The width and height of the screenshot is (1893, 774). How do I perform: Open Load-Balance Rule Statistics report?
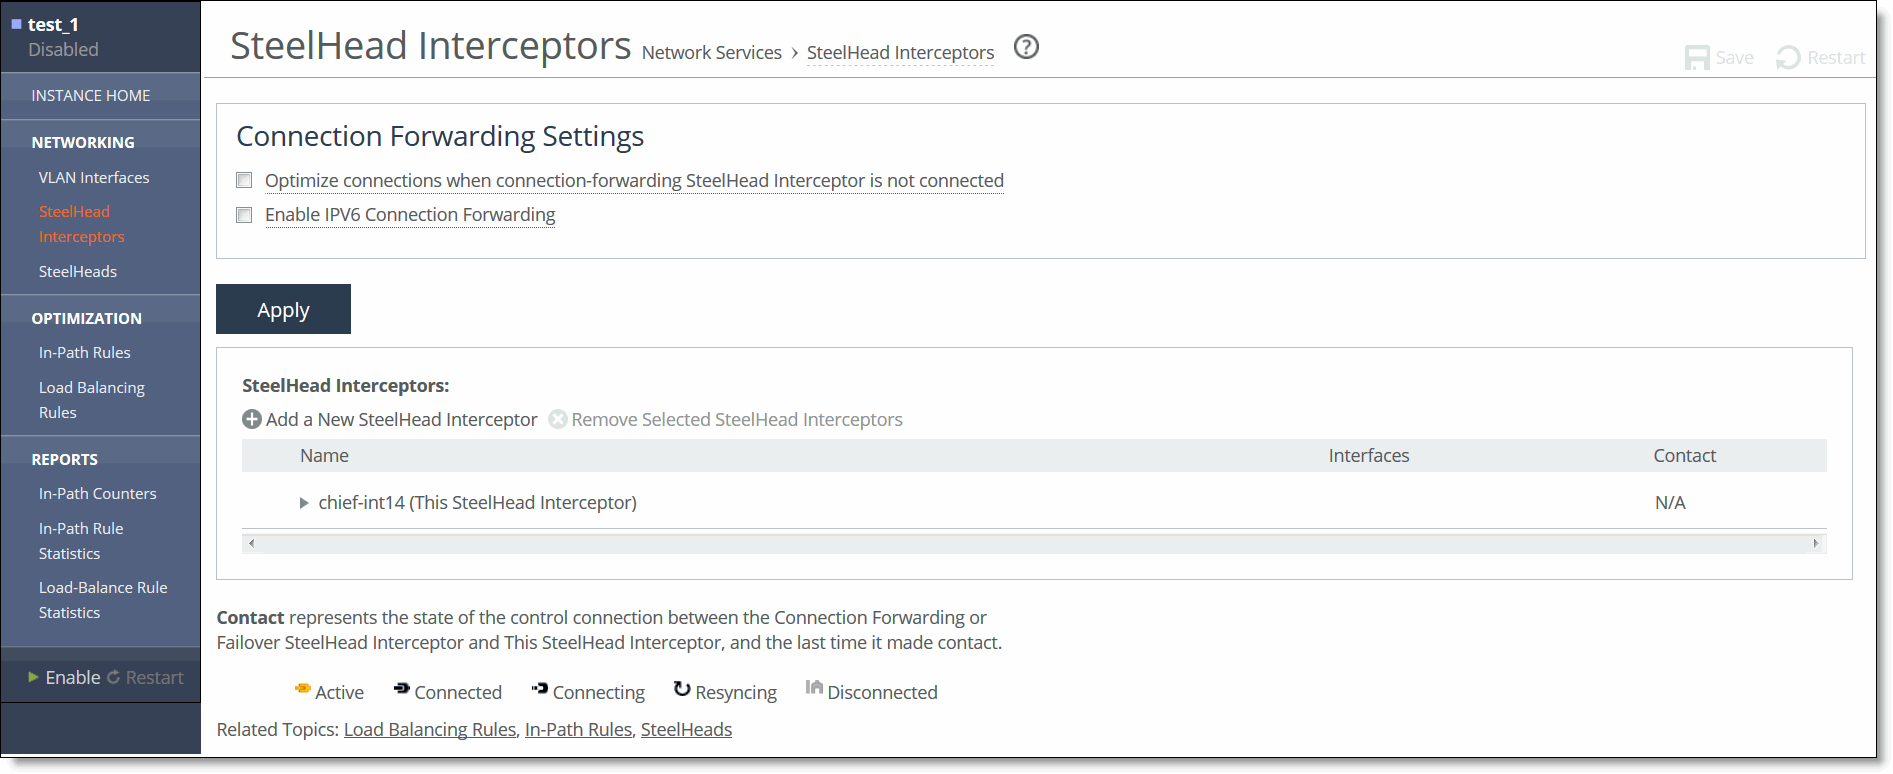click(x=103, y=600)
